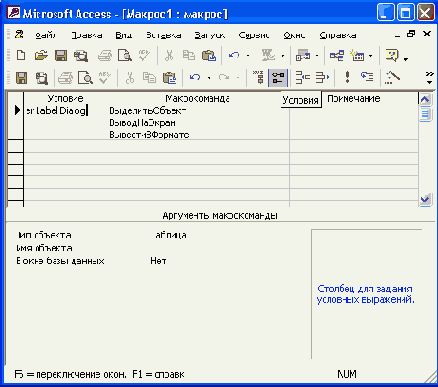Open the Undo dropdown arrow in macro toolbar

(x=209, y=78)
